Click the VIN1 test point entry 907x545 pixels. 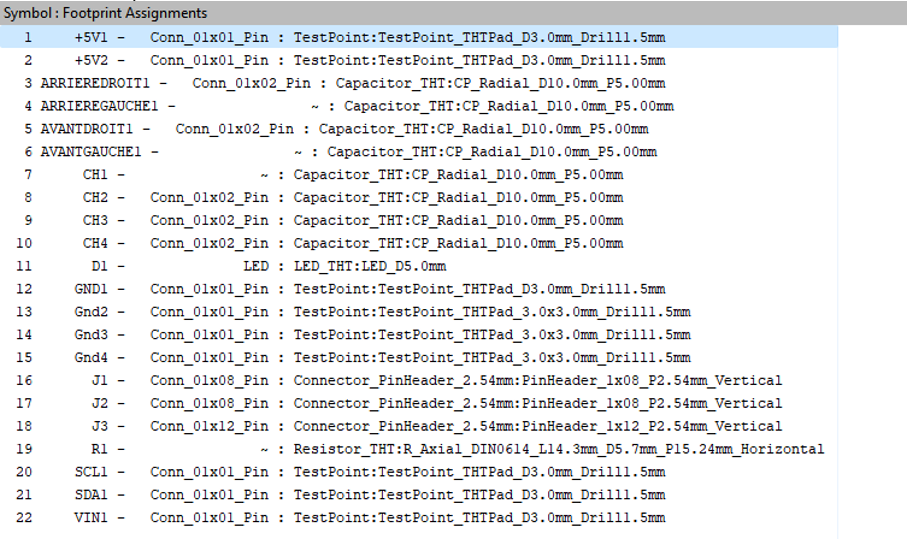pyautogui.click(x=400, y=518)
